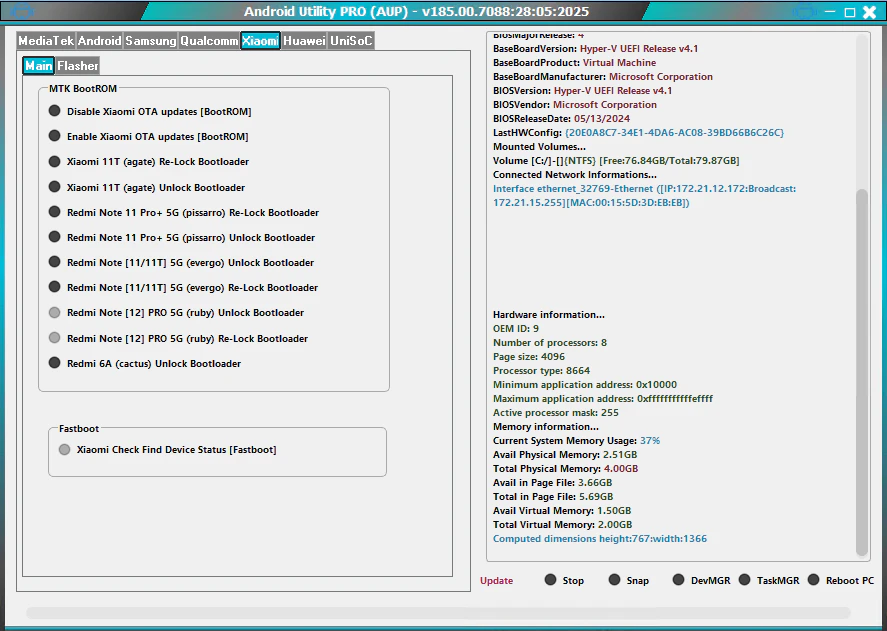Viewport: 887px width, 631px height.
Task: Click the 'Avail Virtual Memory: 1.50GB' line
Action: click(562, 510)
